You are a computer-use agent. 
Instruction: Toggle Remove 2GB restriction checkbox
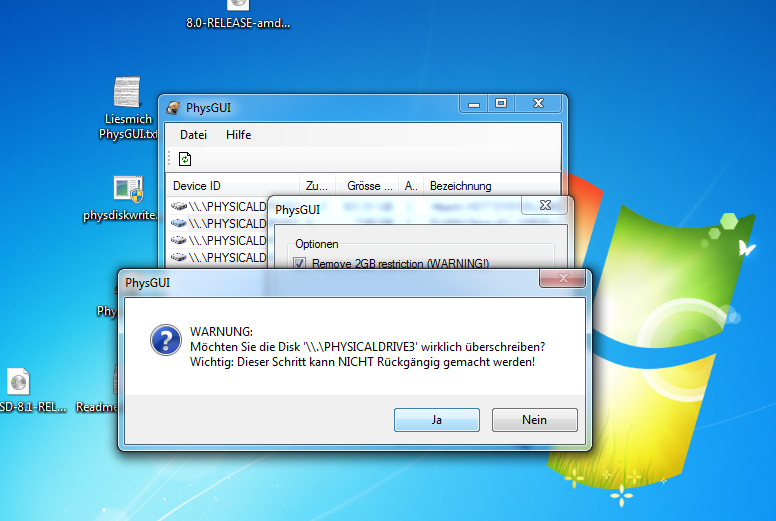pyautogui.click(x=299, y=263)
